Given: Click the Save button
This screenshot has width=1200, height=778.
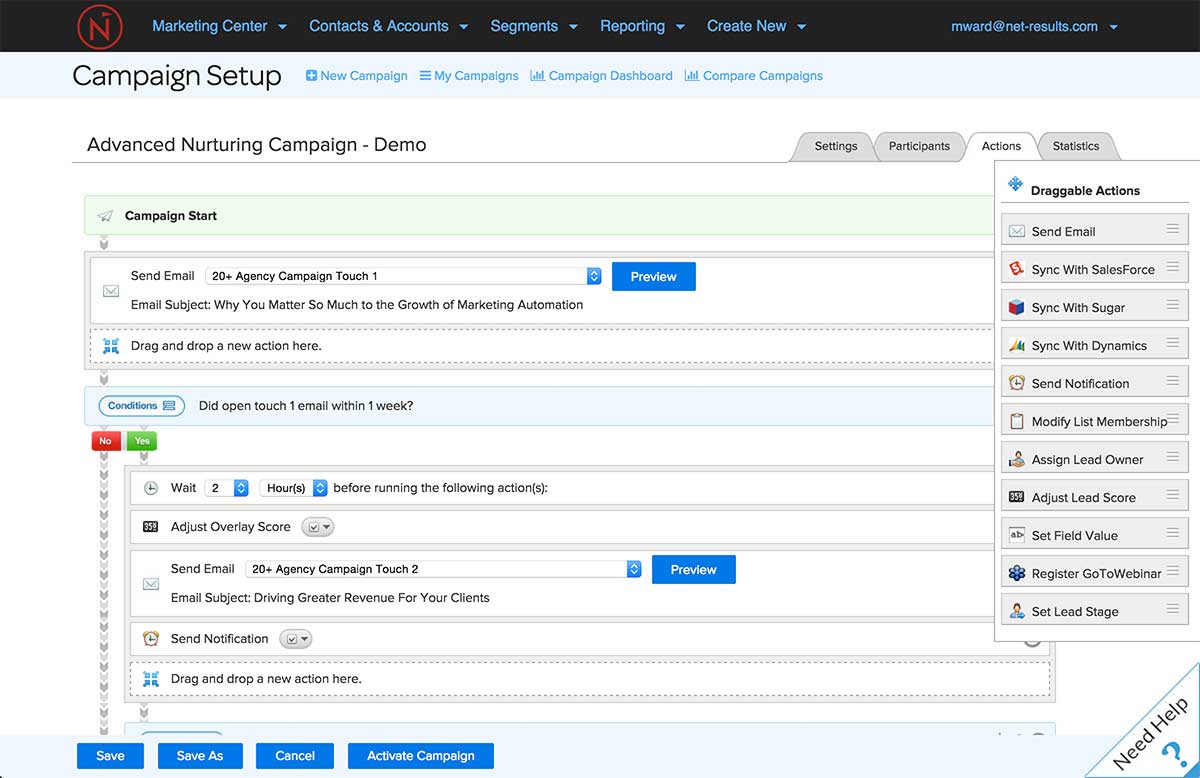Looking at the screenshot, I should coord(110,756).
